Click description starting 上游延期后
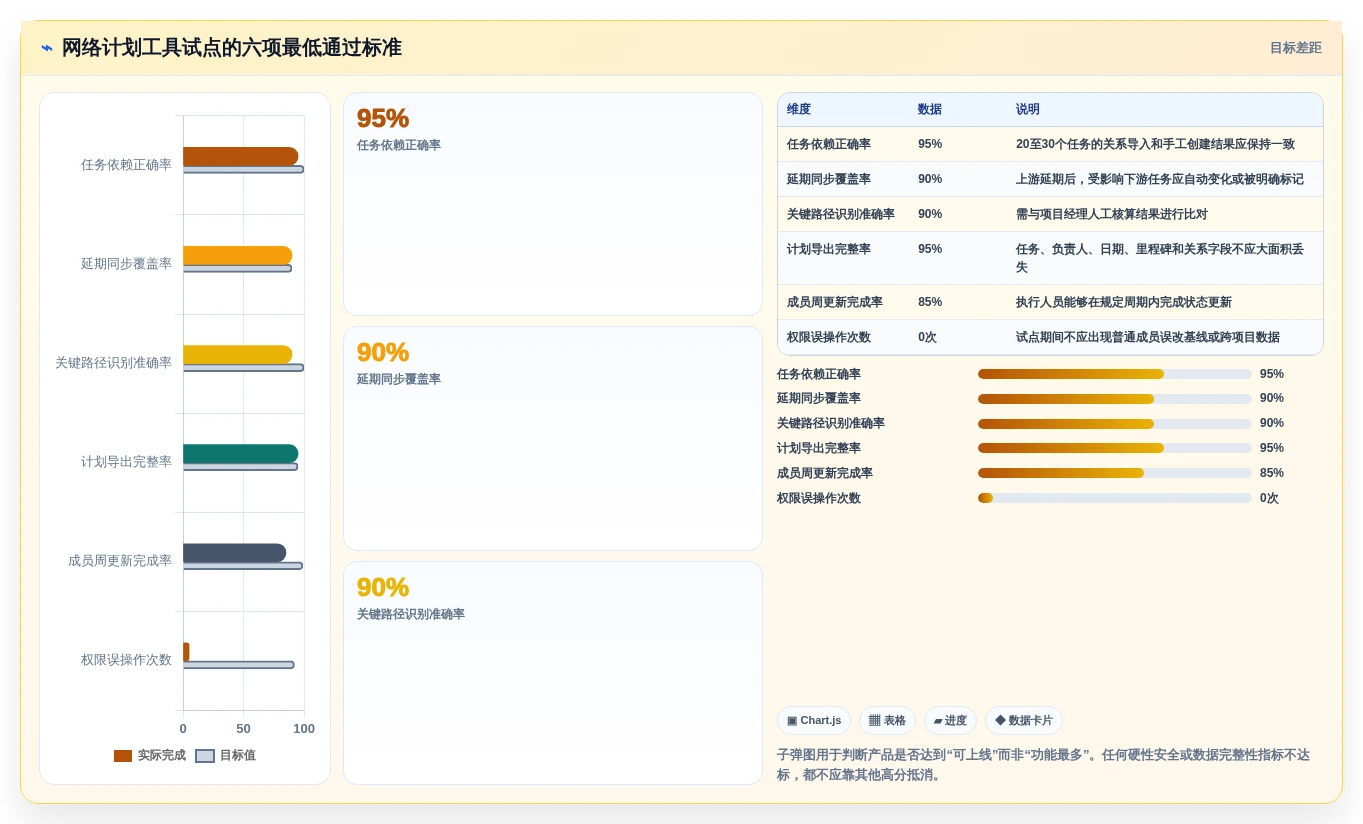Viewport: 1363px width, 824px height. (1160, 179)
